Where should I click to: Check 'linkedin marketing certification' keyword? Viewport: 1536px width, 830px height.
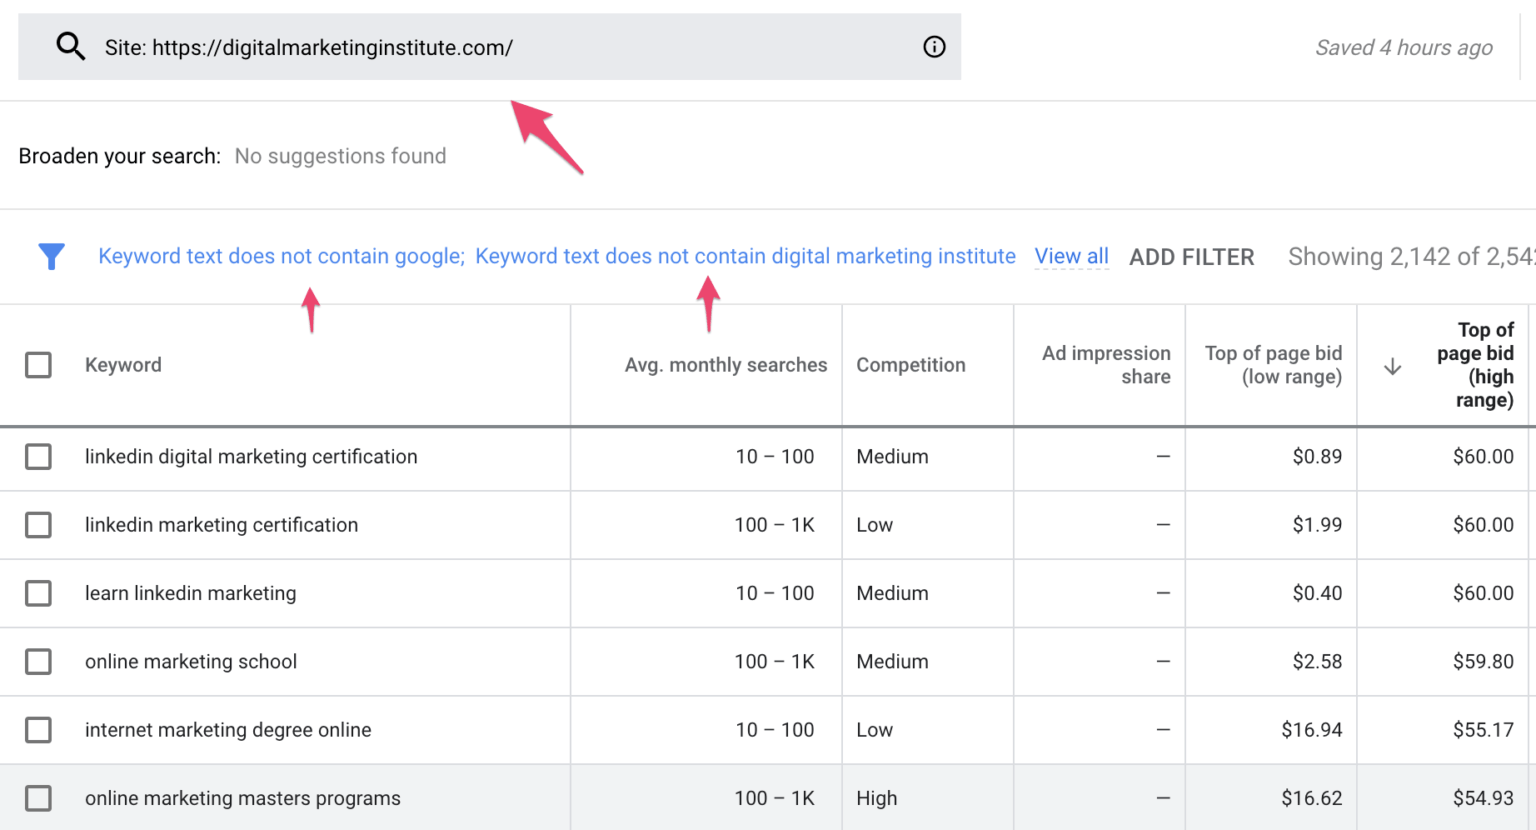(38, 525)
